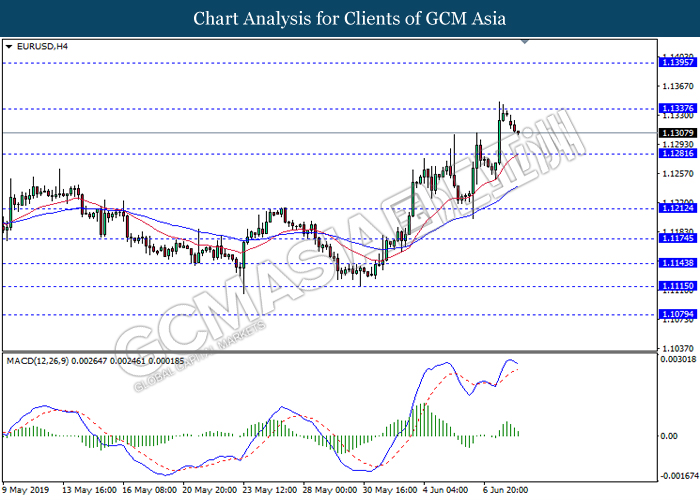Click the MACD scale value 0.003018
The image size is (700, 500).
[678, 359]
